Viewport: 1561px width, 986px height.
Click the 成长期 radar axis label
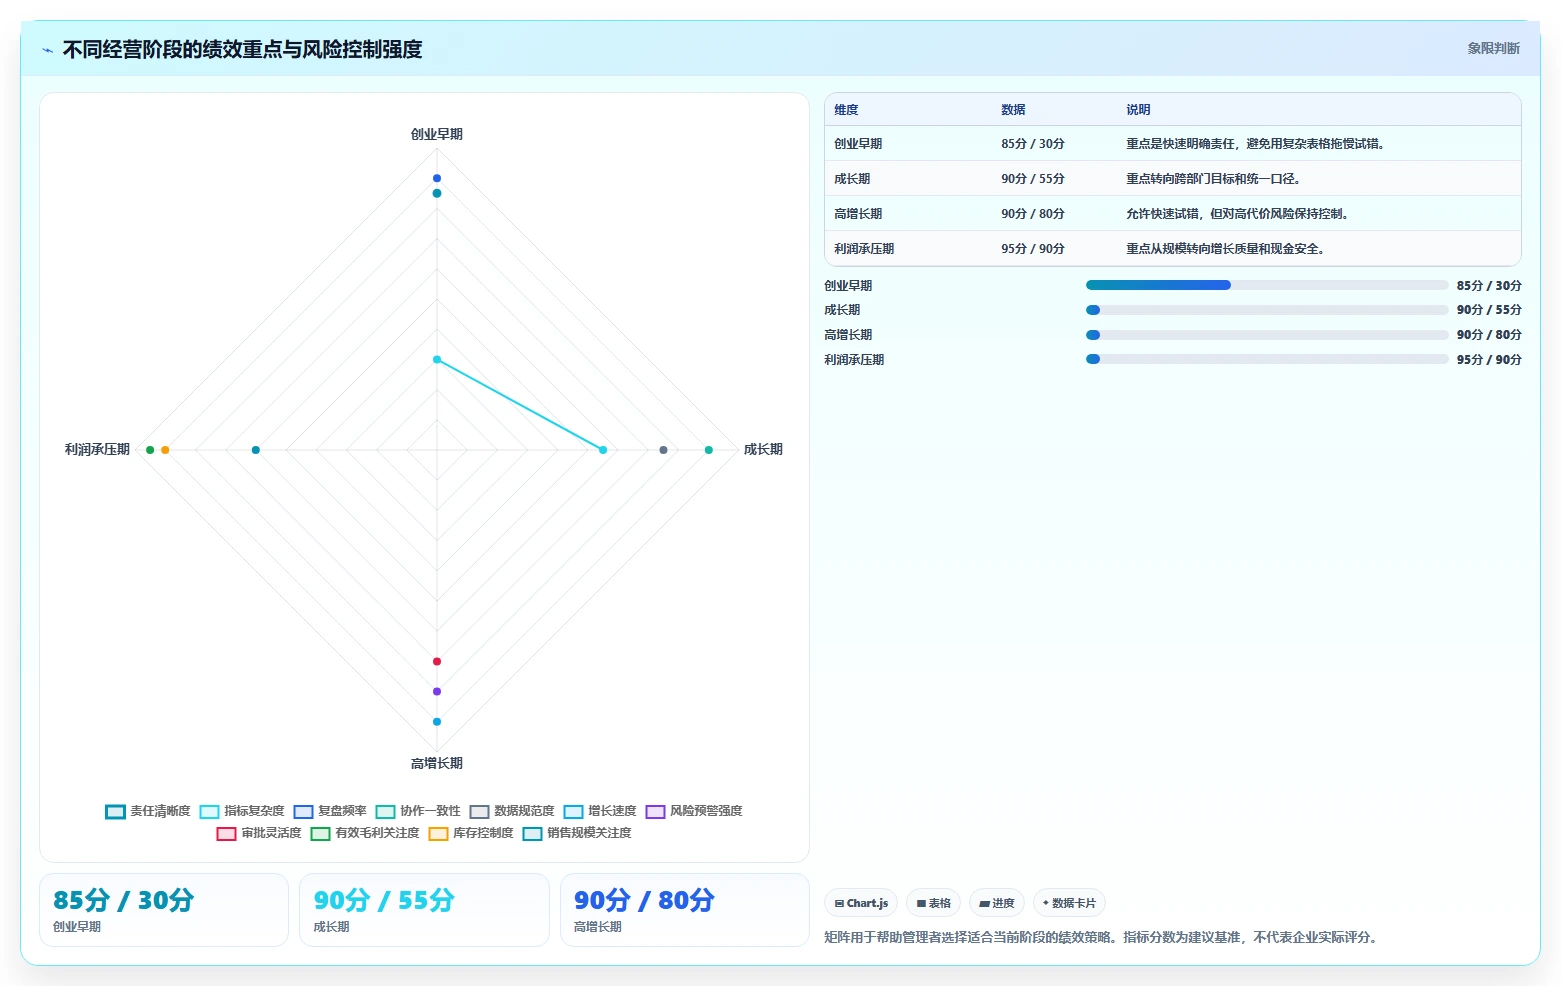pos(763,450)
